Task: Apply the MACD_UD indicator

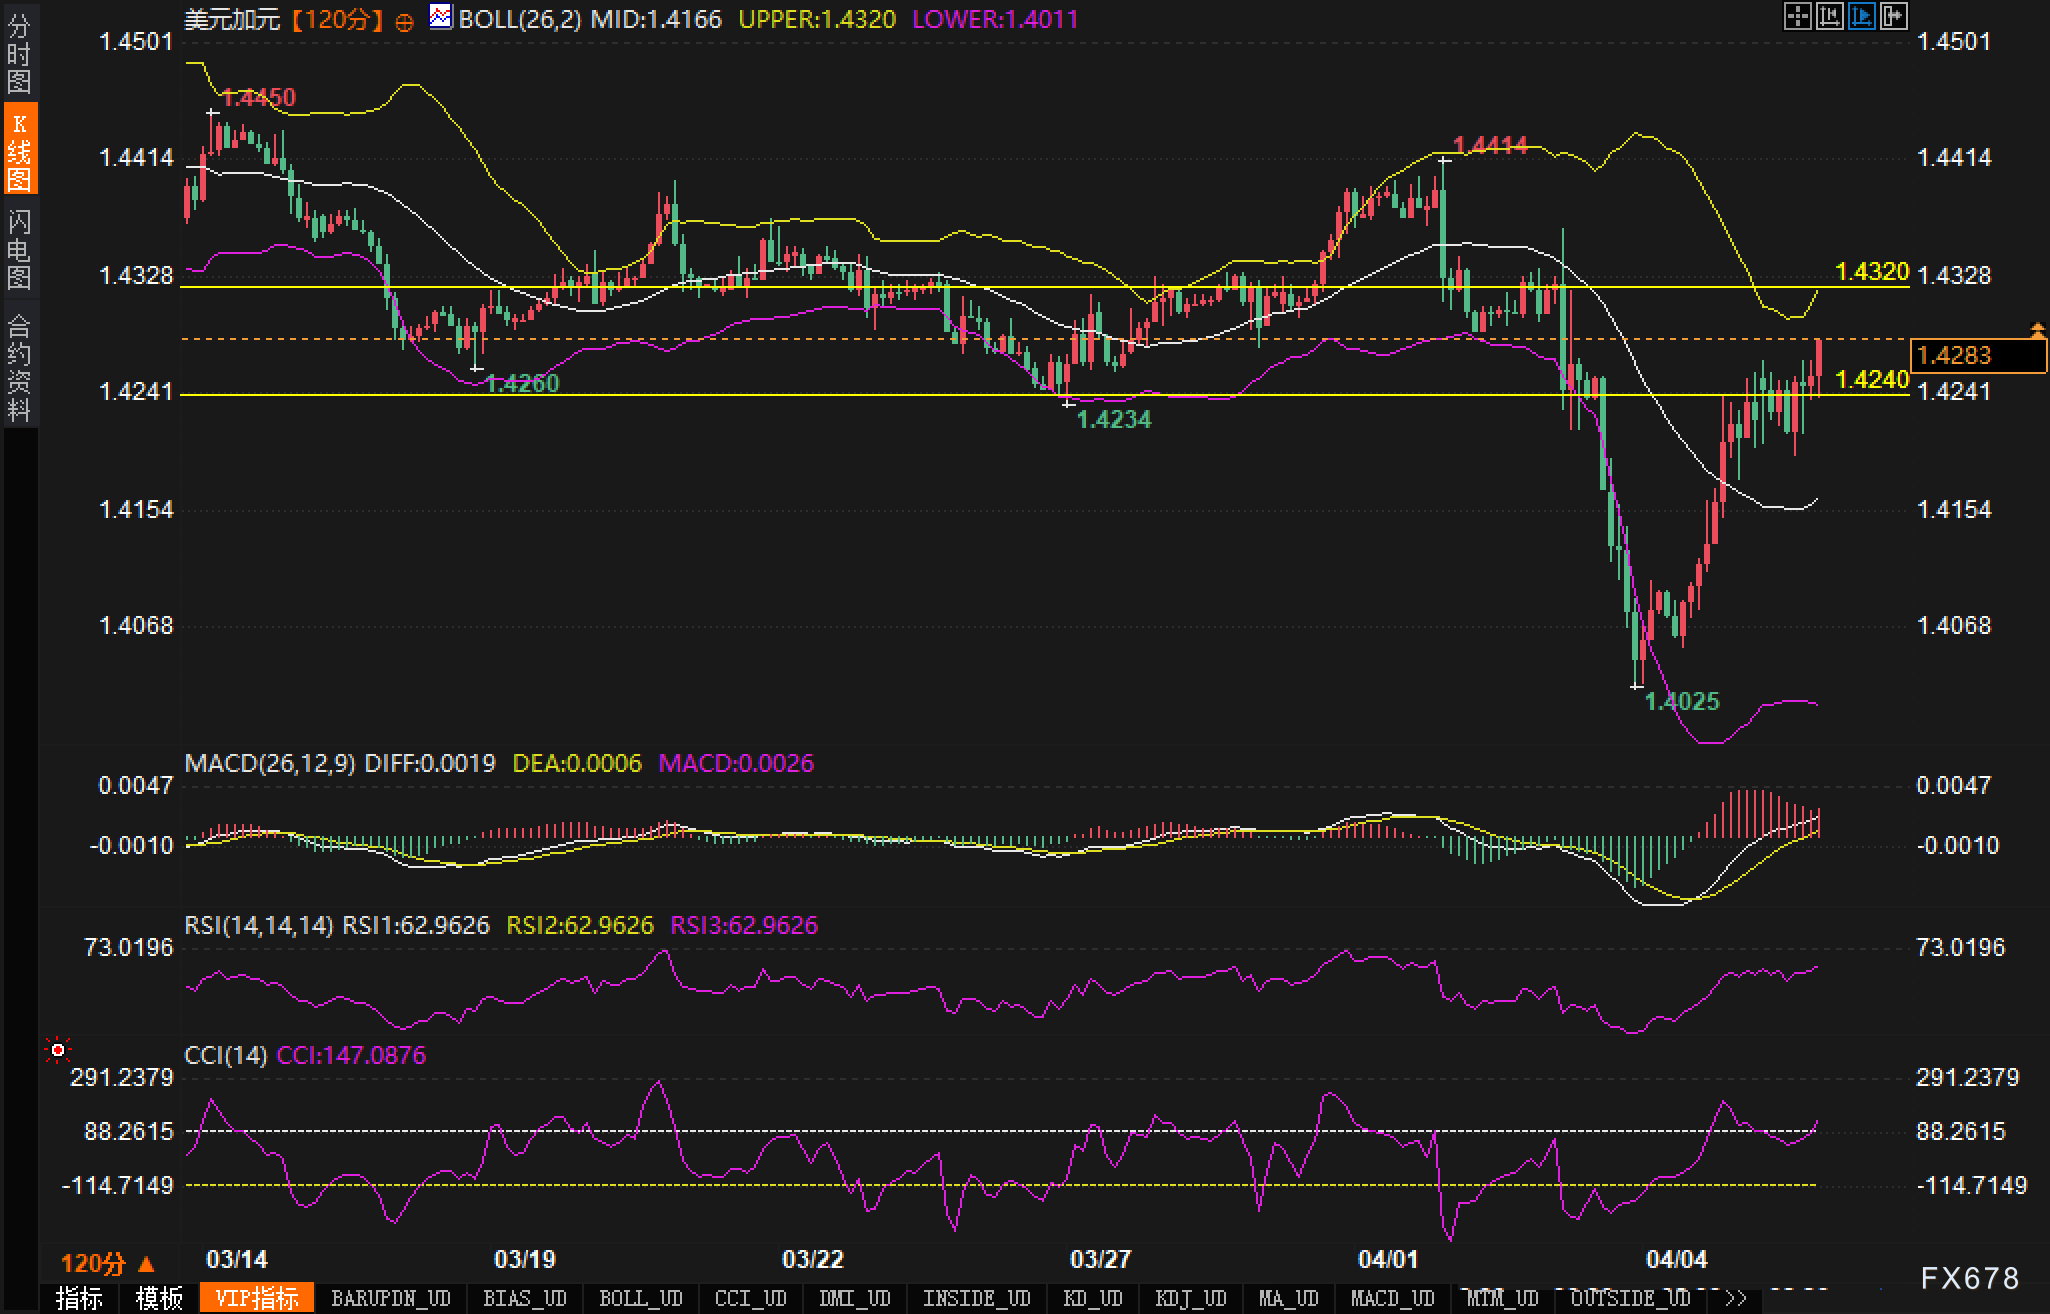Action: pyautogui.click(x=1392, y=1298)
